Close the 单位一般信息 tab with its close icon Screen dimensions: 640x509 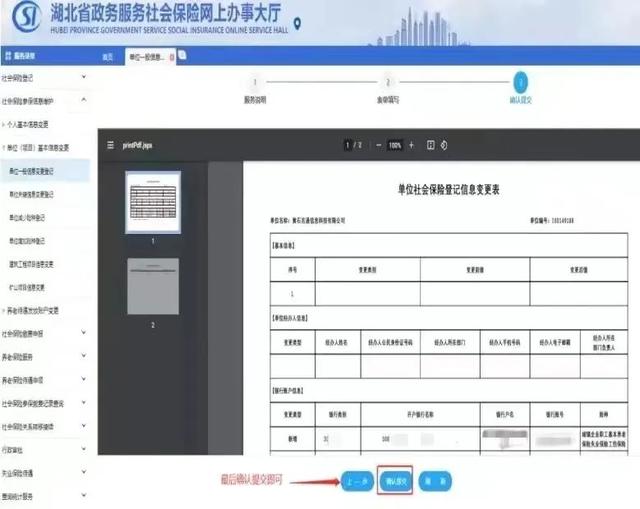(x=172, y=56)
